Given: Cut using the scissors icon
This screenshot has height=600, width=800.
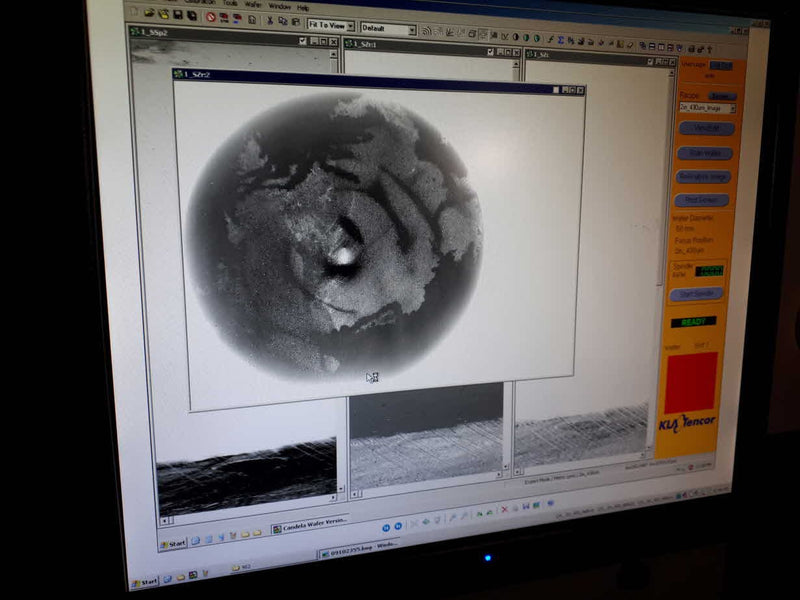Looking at the screenshot, I should pos(270,20).
